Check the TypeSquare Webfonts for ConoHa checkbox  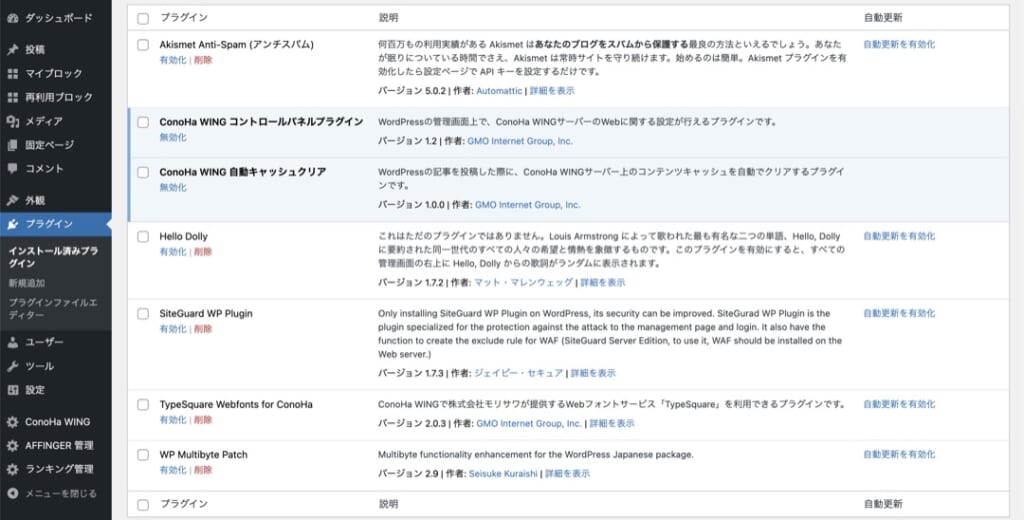(x=143, y=405)
